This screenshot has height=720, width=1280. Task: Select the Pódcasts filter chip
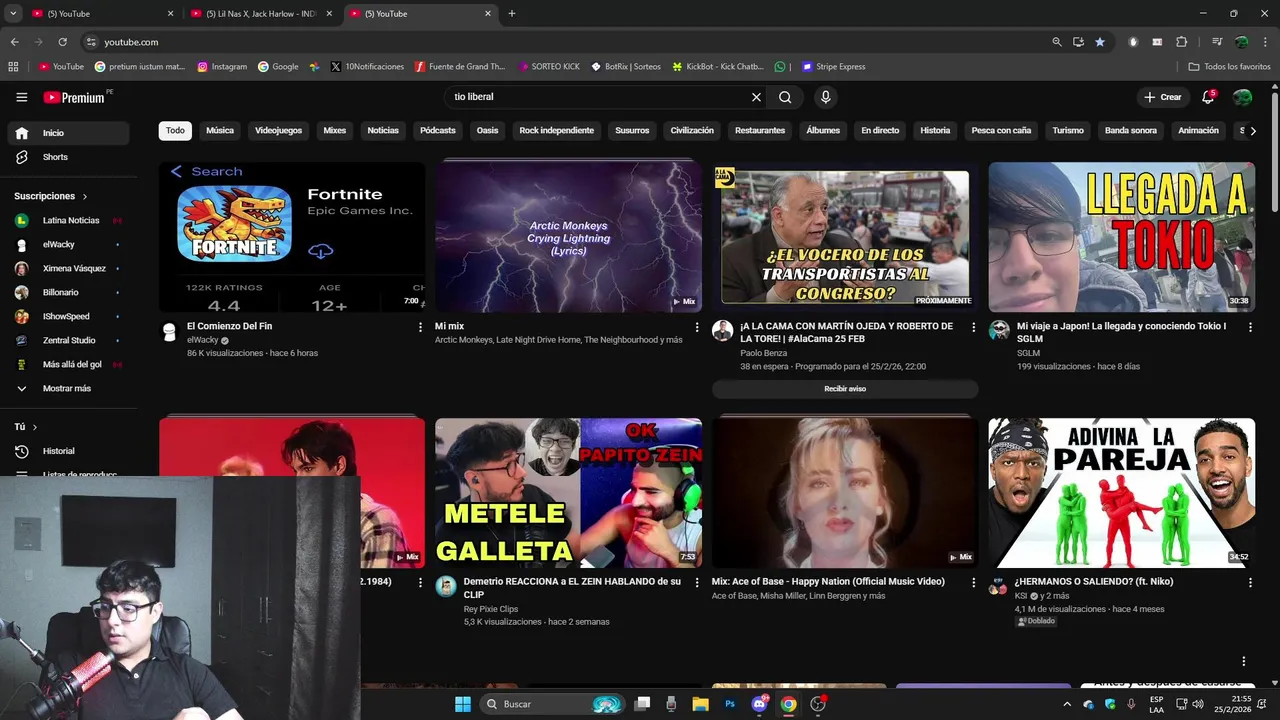[437, 130]
